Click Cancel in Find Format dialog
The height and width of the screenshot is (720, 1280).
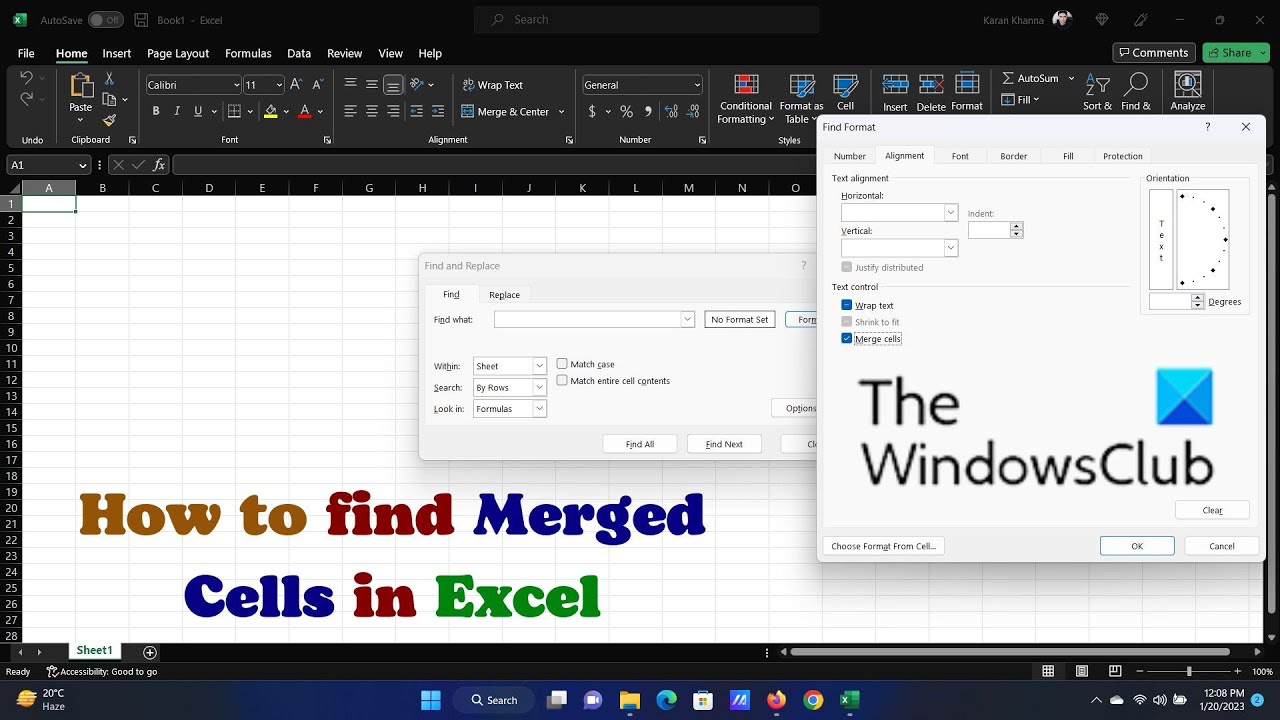point(1222,546)
